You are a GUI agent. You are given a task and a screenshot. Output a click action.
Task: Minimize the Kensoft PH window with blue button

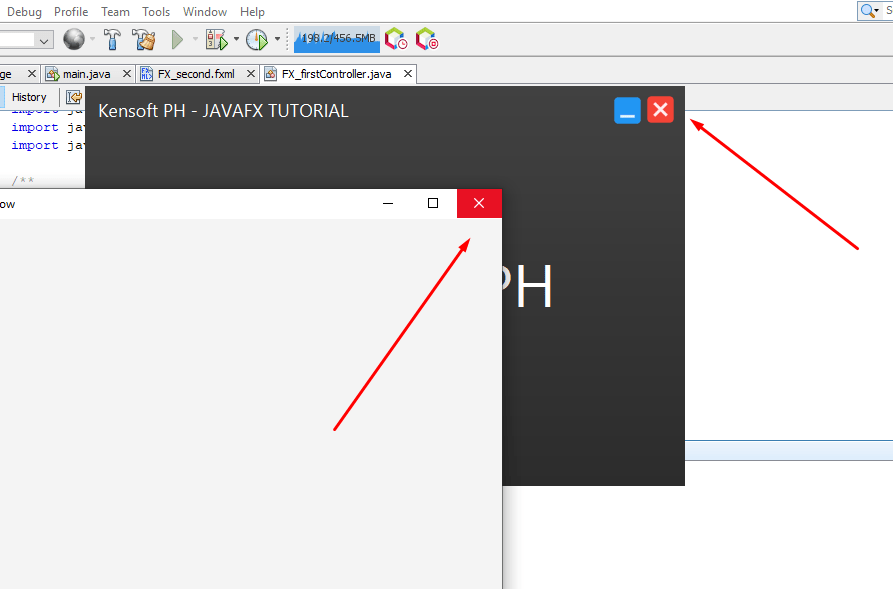coord(627,110)
